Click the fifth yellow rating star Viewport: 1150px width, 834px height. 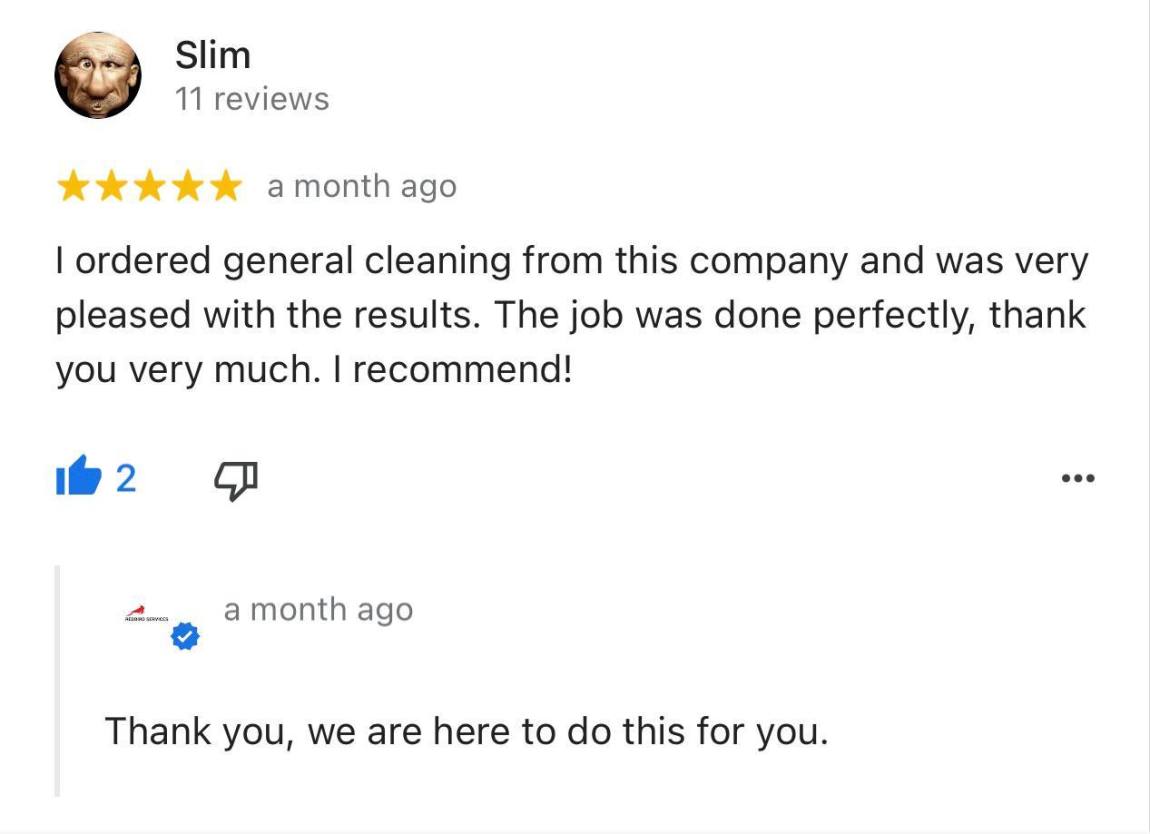(x=226, y=186)
